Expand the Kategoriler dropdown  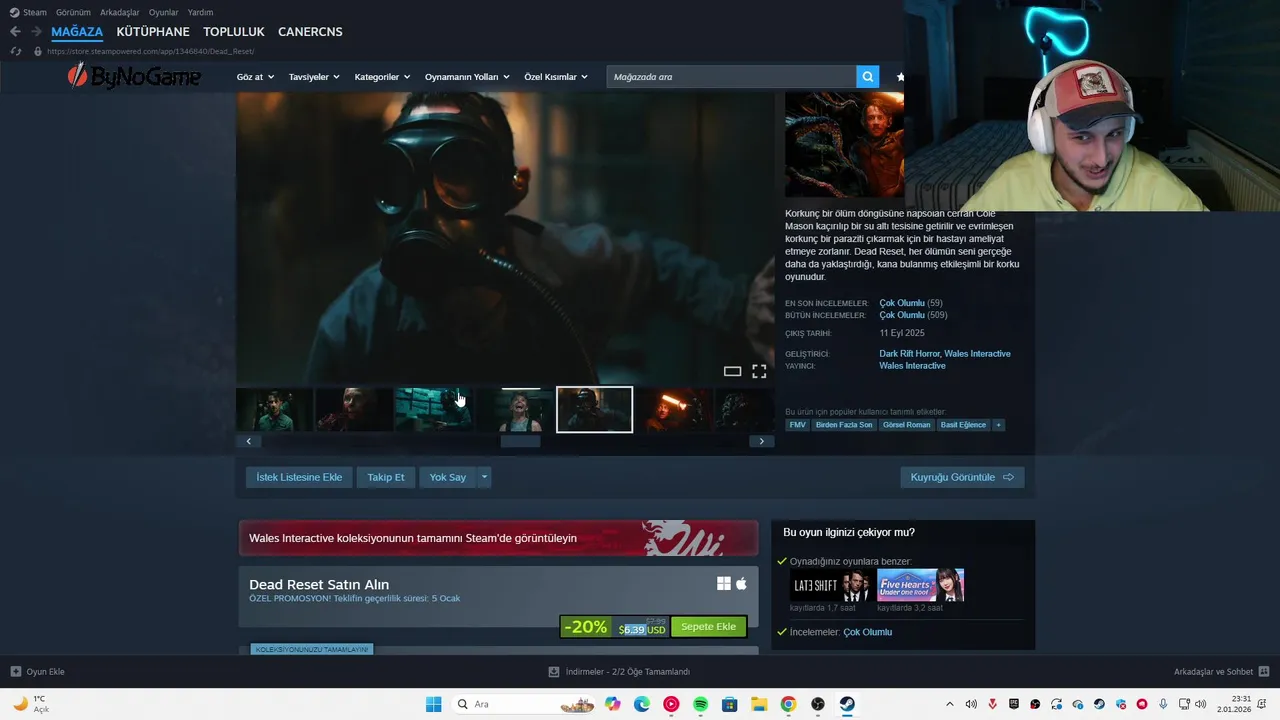382,77
